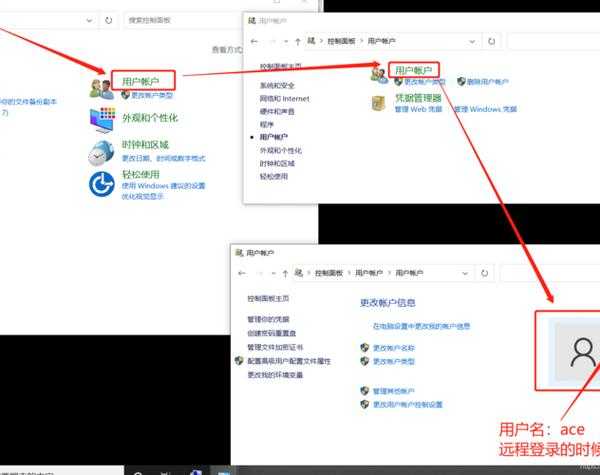Open the 轻松使用 blue accessibility icon
Image resolution: width=600 pixels, height=475 pixels.
click(101, 184)
